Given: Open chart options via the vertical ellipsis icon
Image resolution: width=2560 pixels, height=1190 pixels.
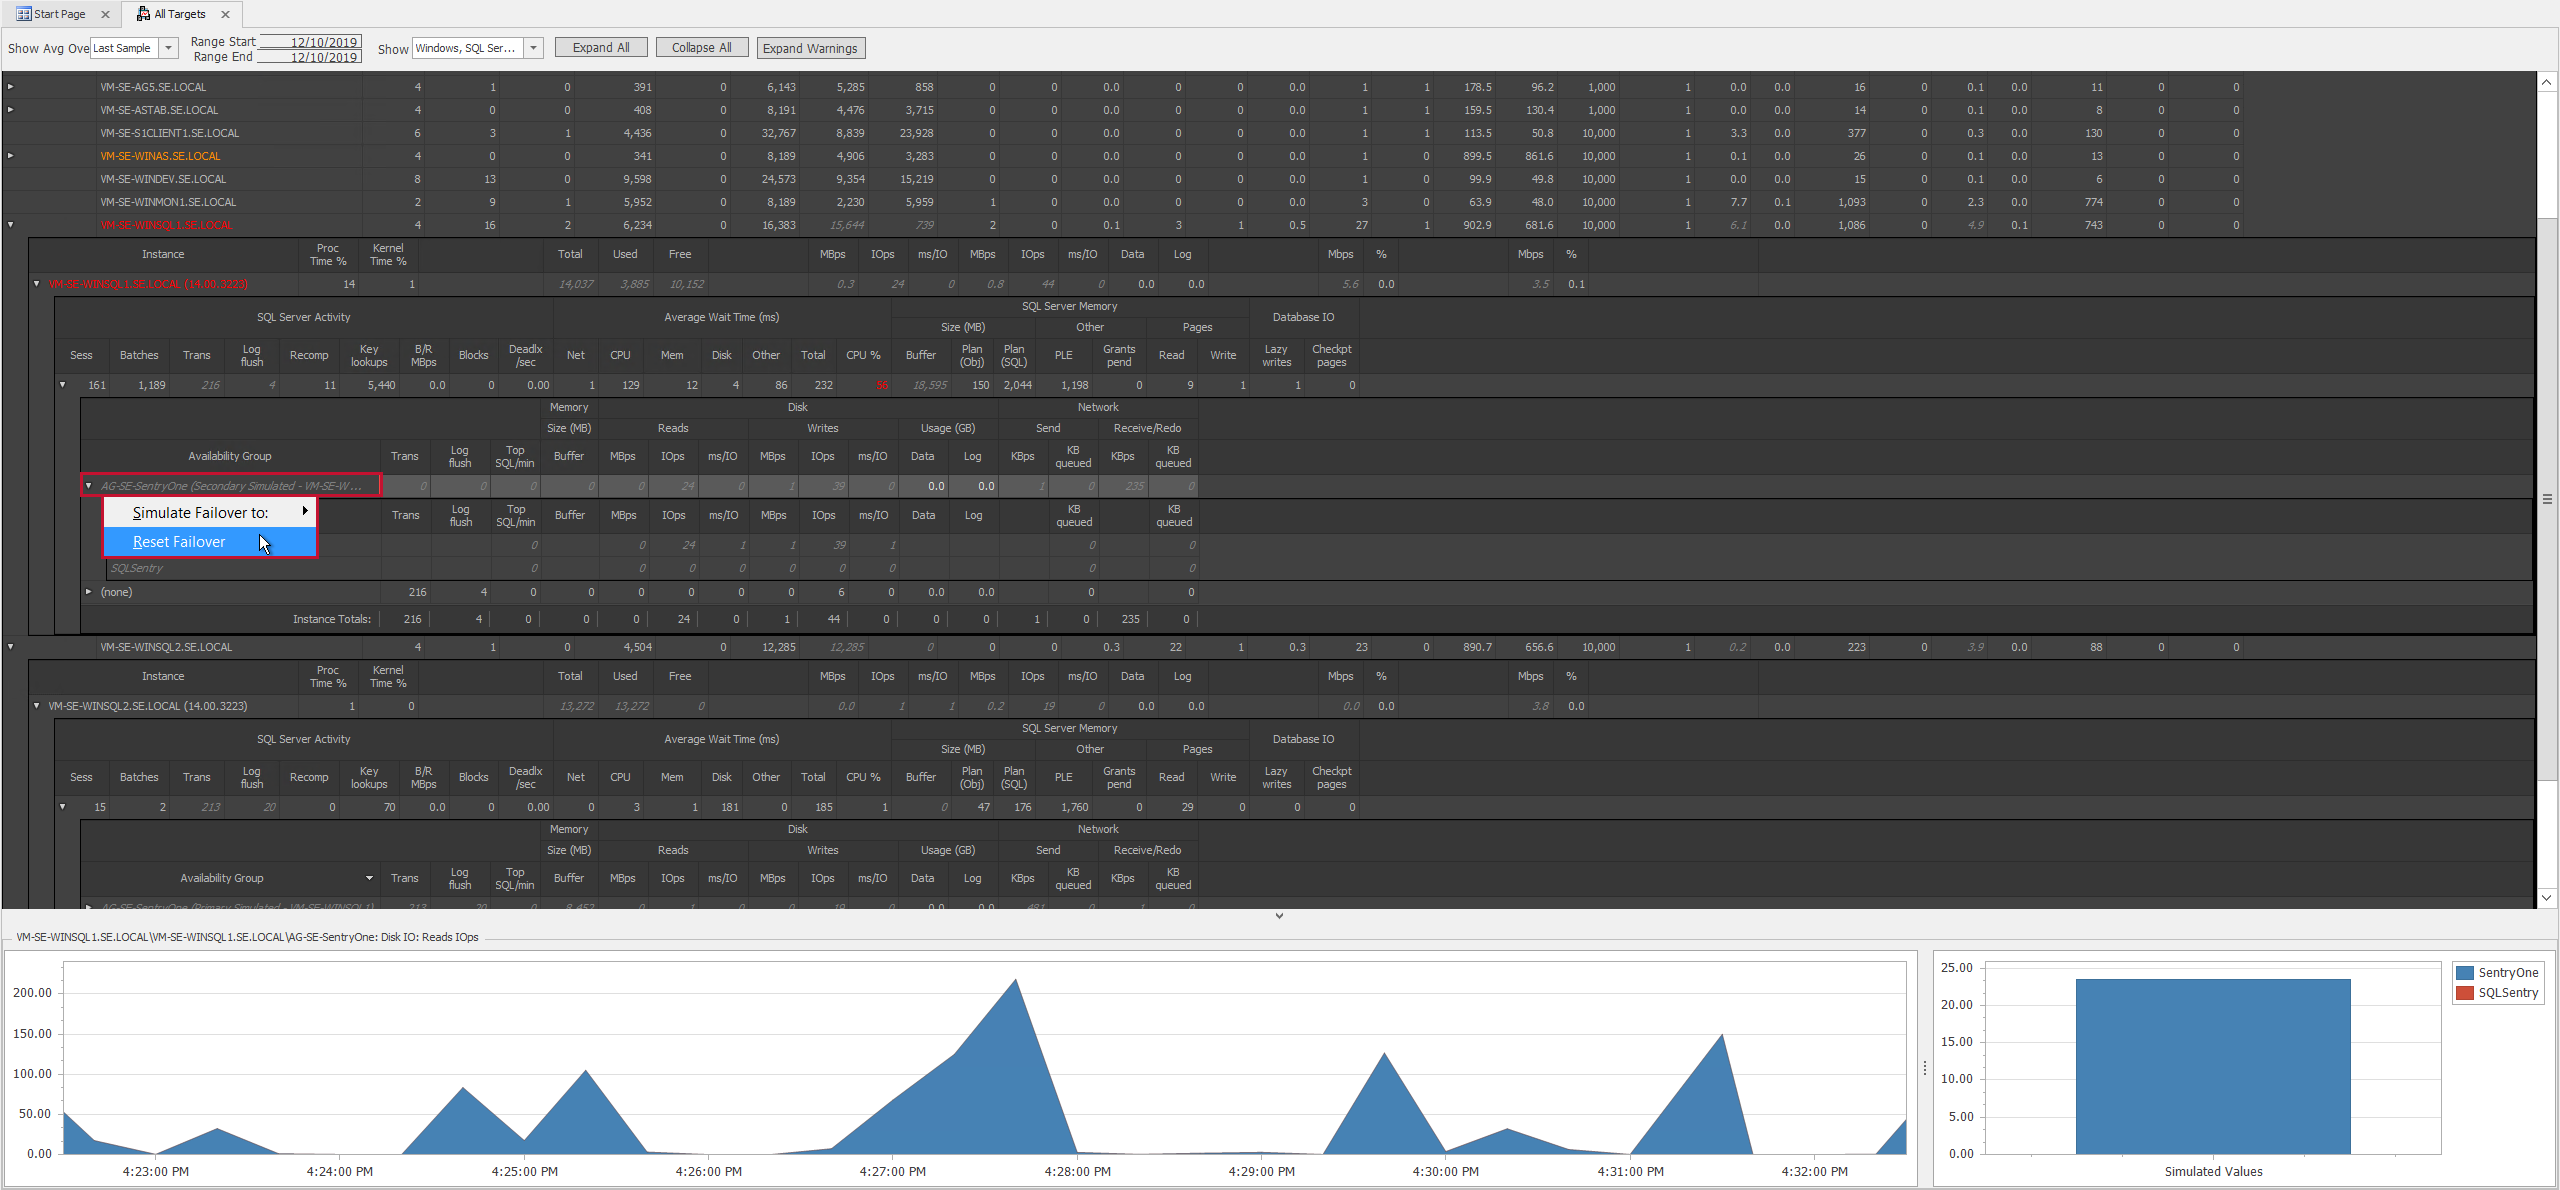Looking at the screenshot, I should pos(1925,1068).
